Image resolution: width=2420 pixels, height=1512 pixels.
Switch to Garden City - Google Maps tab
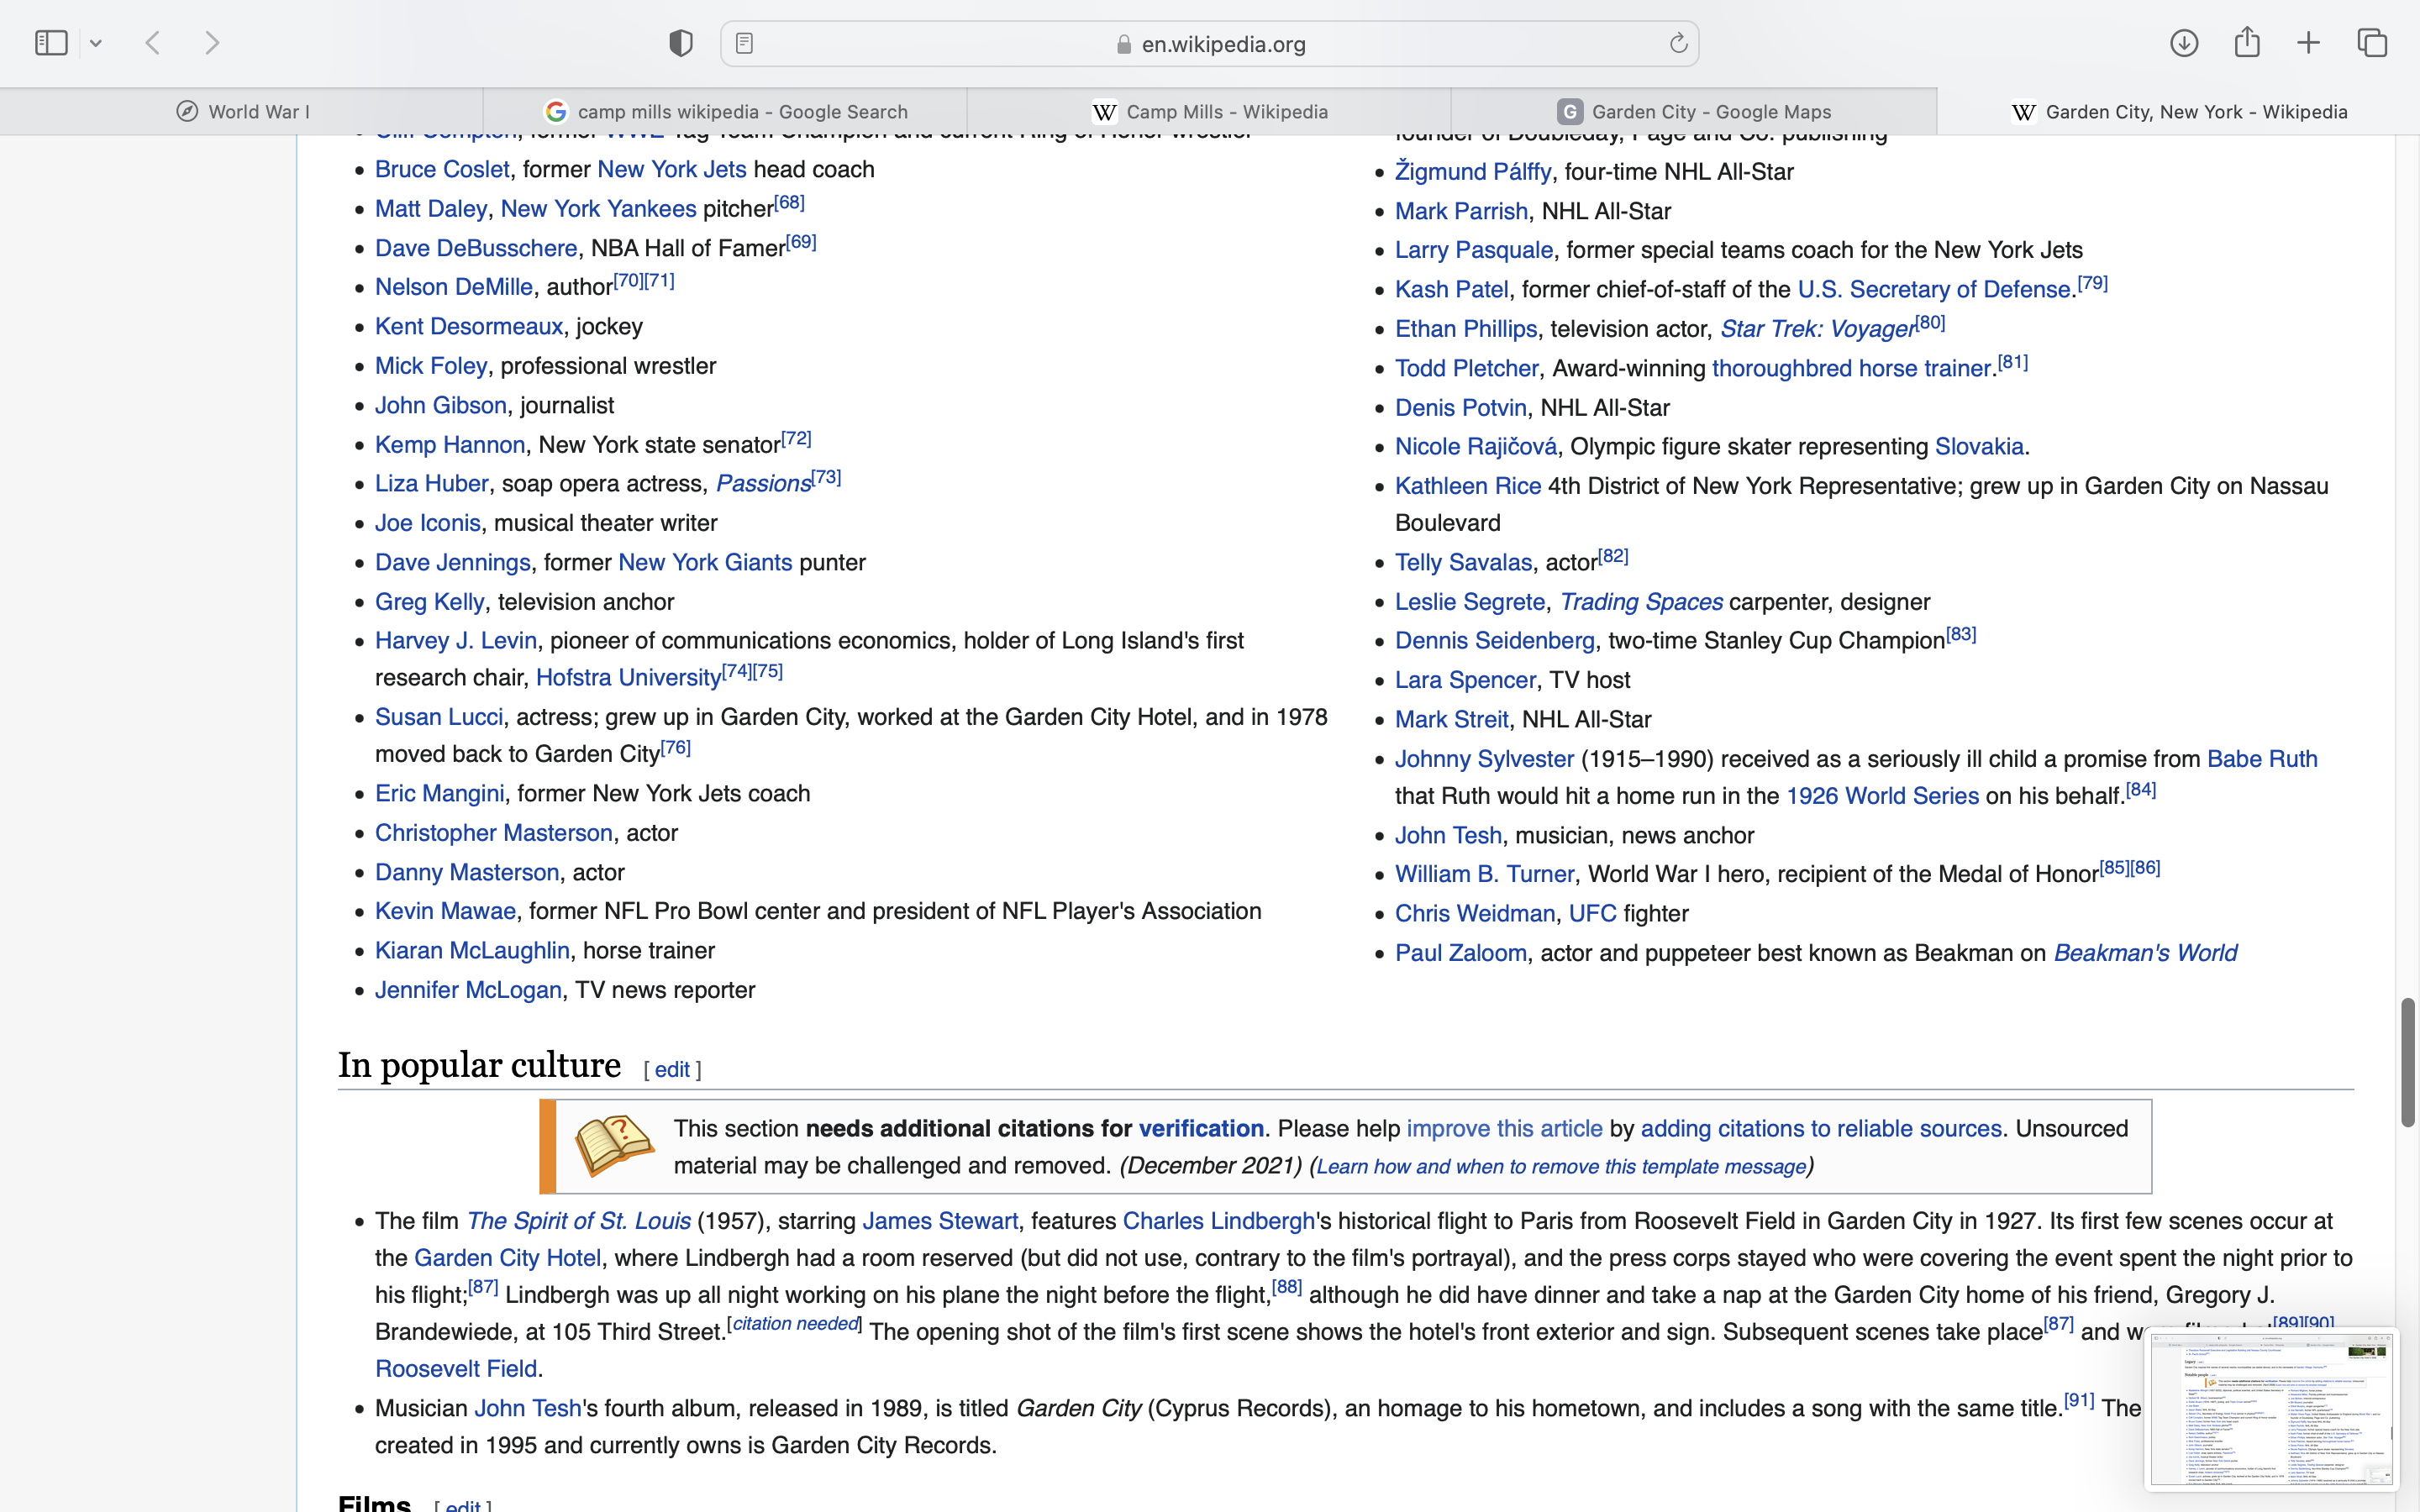click(x=1694, y=112)
